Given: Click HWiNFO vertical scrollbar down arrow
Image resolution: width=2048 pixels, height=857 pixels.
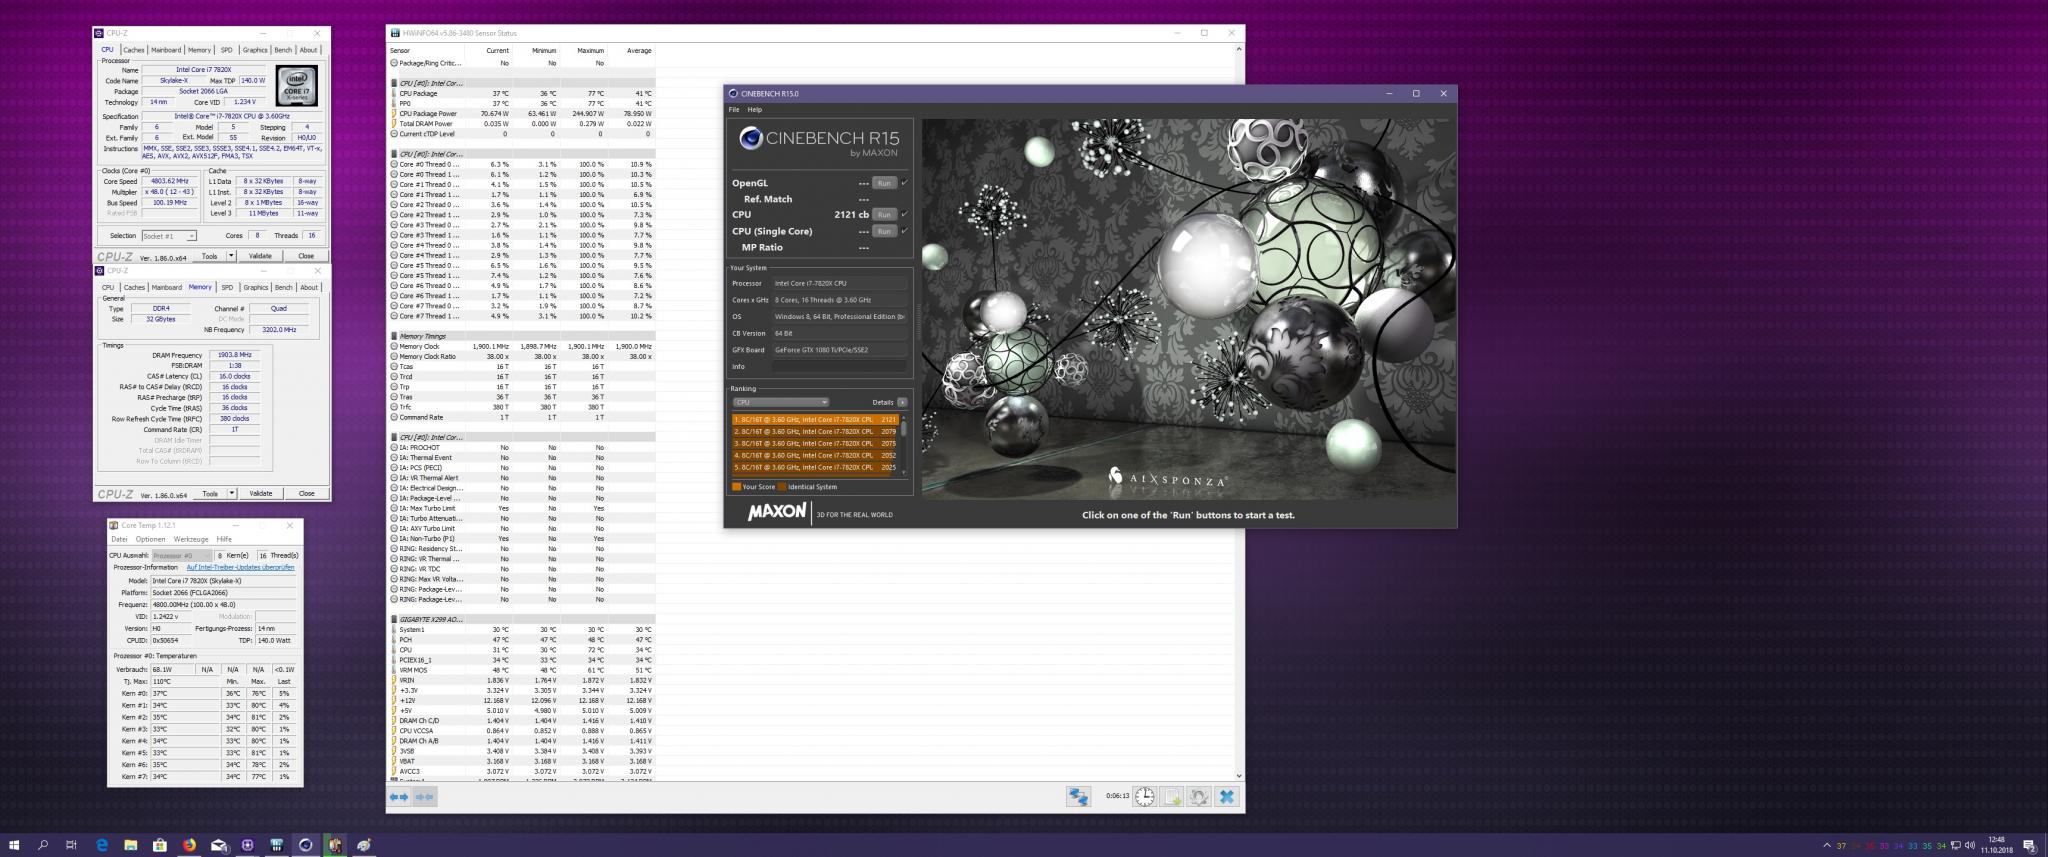Looking at the screenshot, I should pyautogui.click(x=1239, y=775).
